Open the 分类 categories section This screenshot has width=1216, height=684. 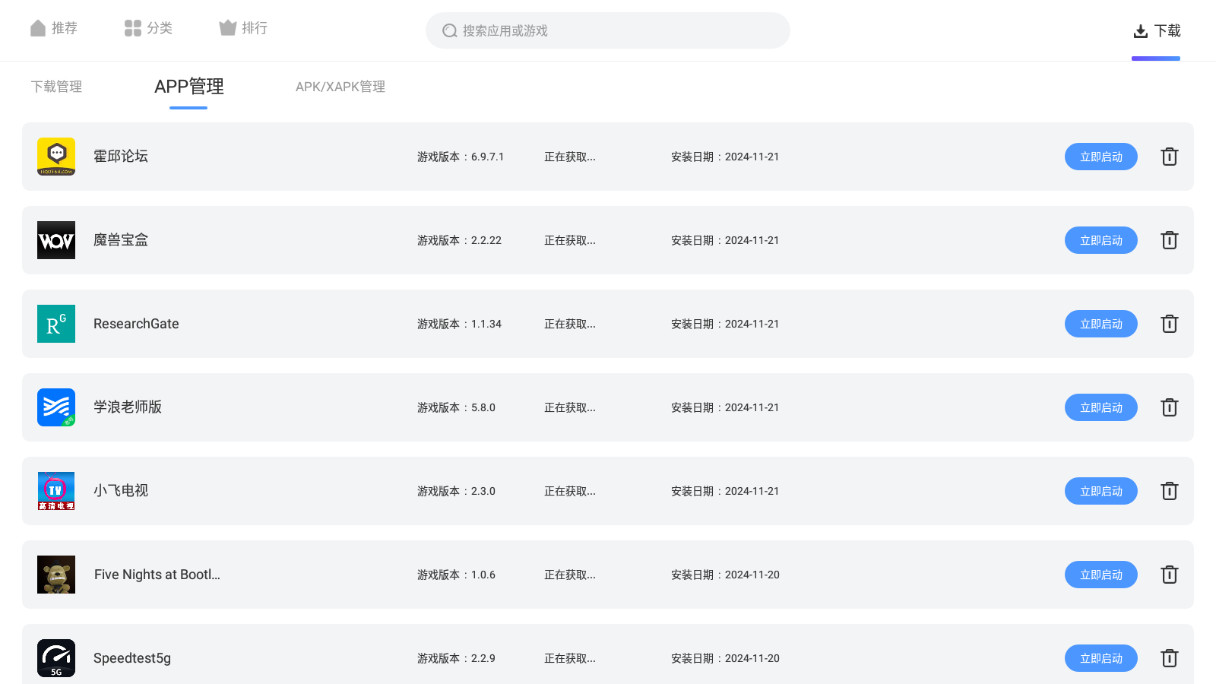pos(148,28)
